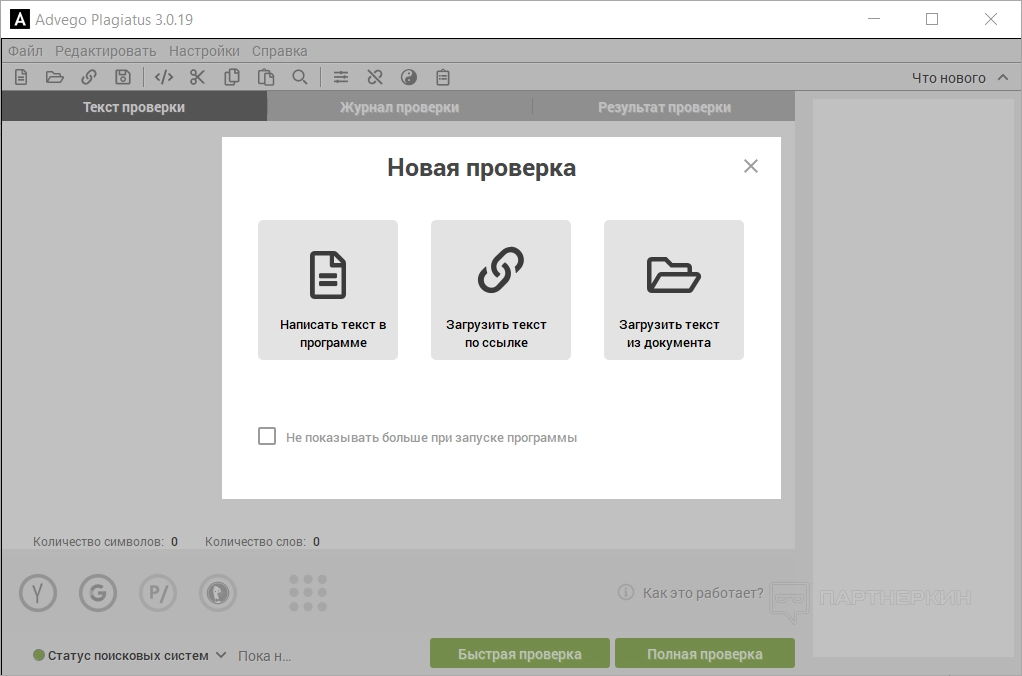Click the broken link icon in toolbar
The image size is (1022, 676).
tap(375, 77)
